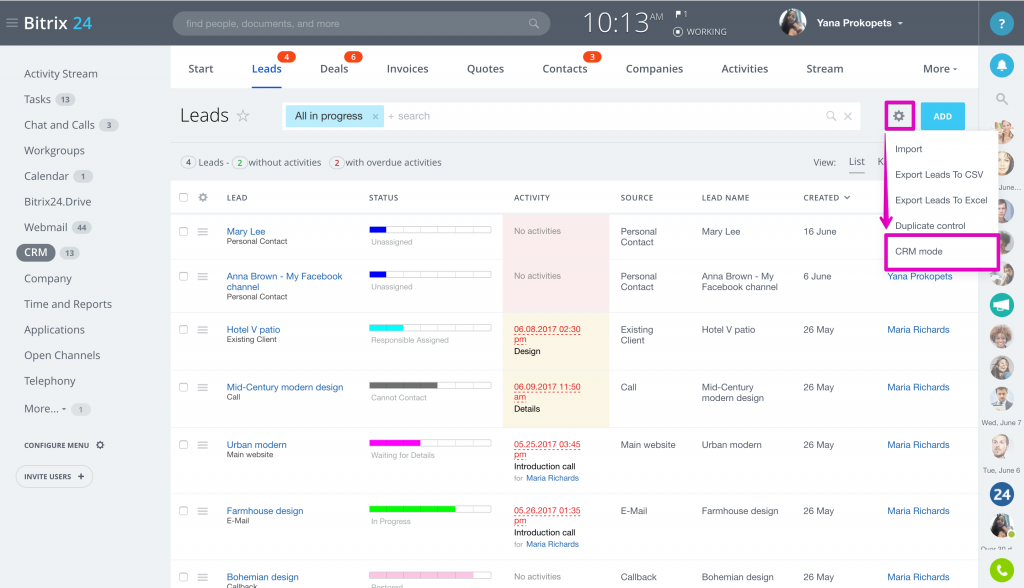Image resolution: width=1024 pixels, height=588 pixels.
Task: Choose Export Leads To CSV
Action: (x=938, y=174)
